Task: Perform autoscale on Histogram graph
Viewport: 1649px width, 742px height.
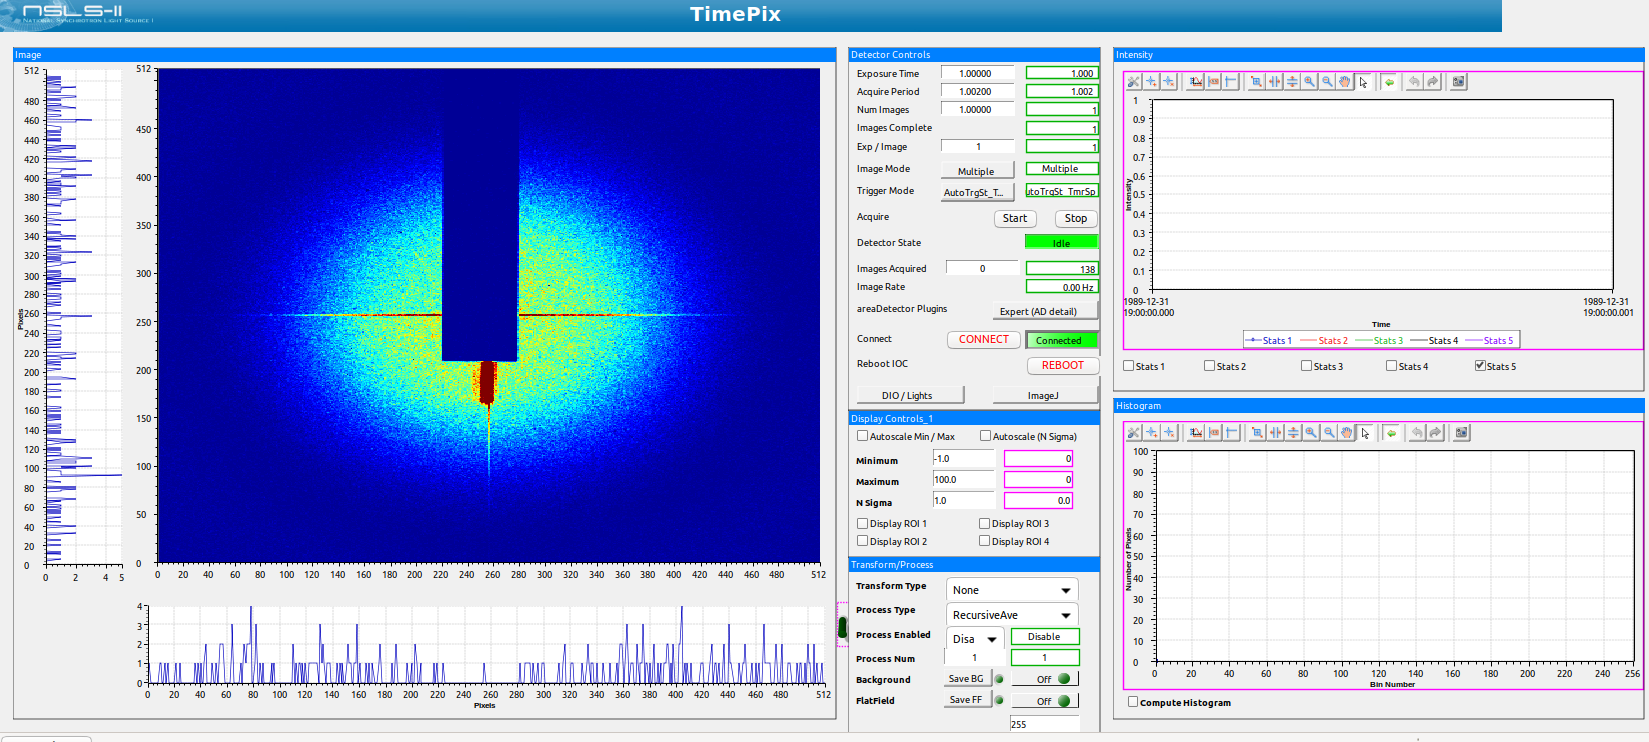Action: click(1197, 433)
